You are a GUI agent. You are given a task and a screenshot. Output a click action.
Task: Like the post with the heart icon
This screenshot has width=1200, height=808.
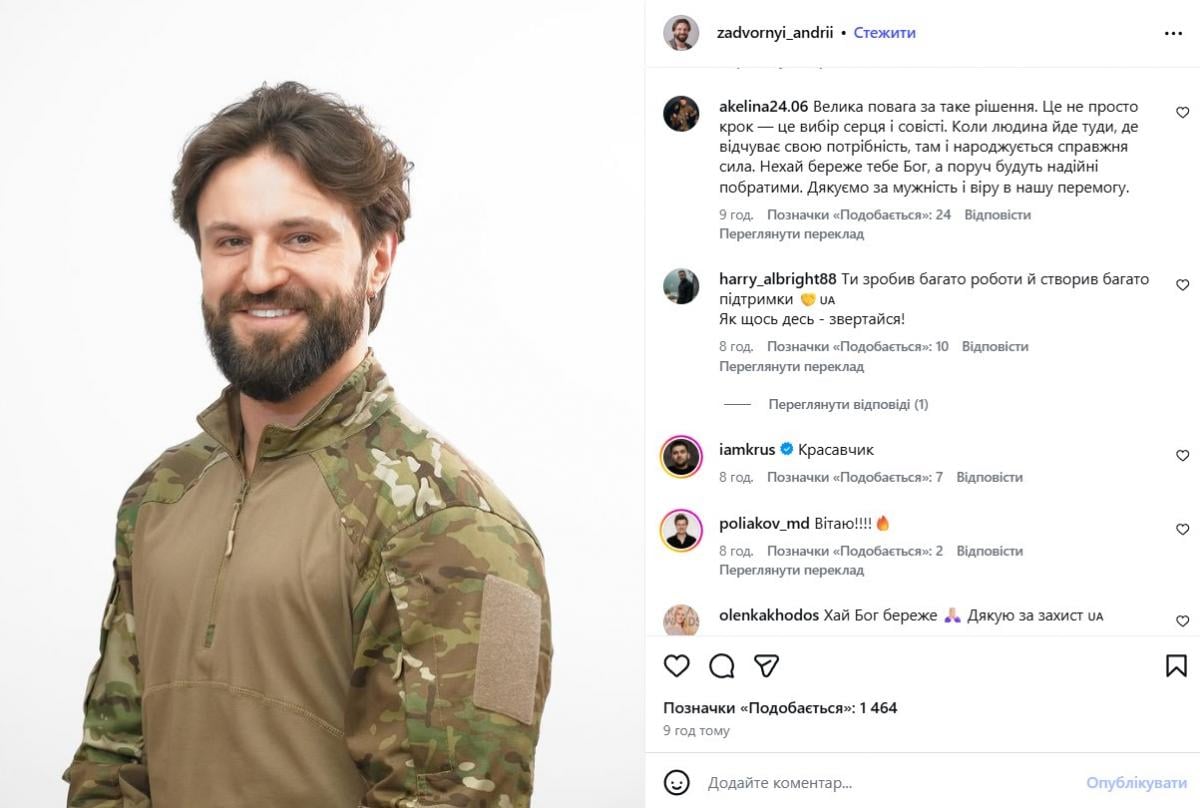point(677,666)
